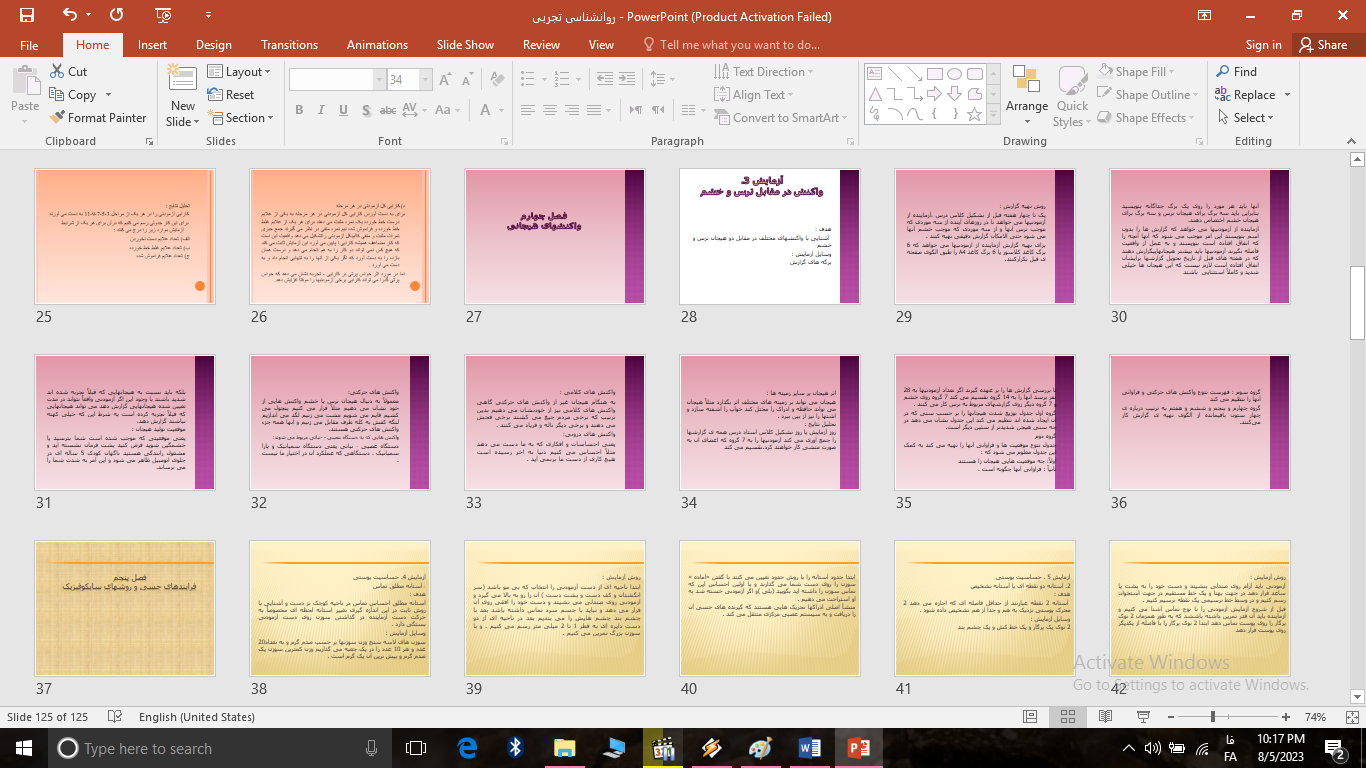1366x768 pixels.
Task: Toggle Underline text formatting
Action: (x=343, y=110)
